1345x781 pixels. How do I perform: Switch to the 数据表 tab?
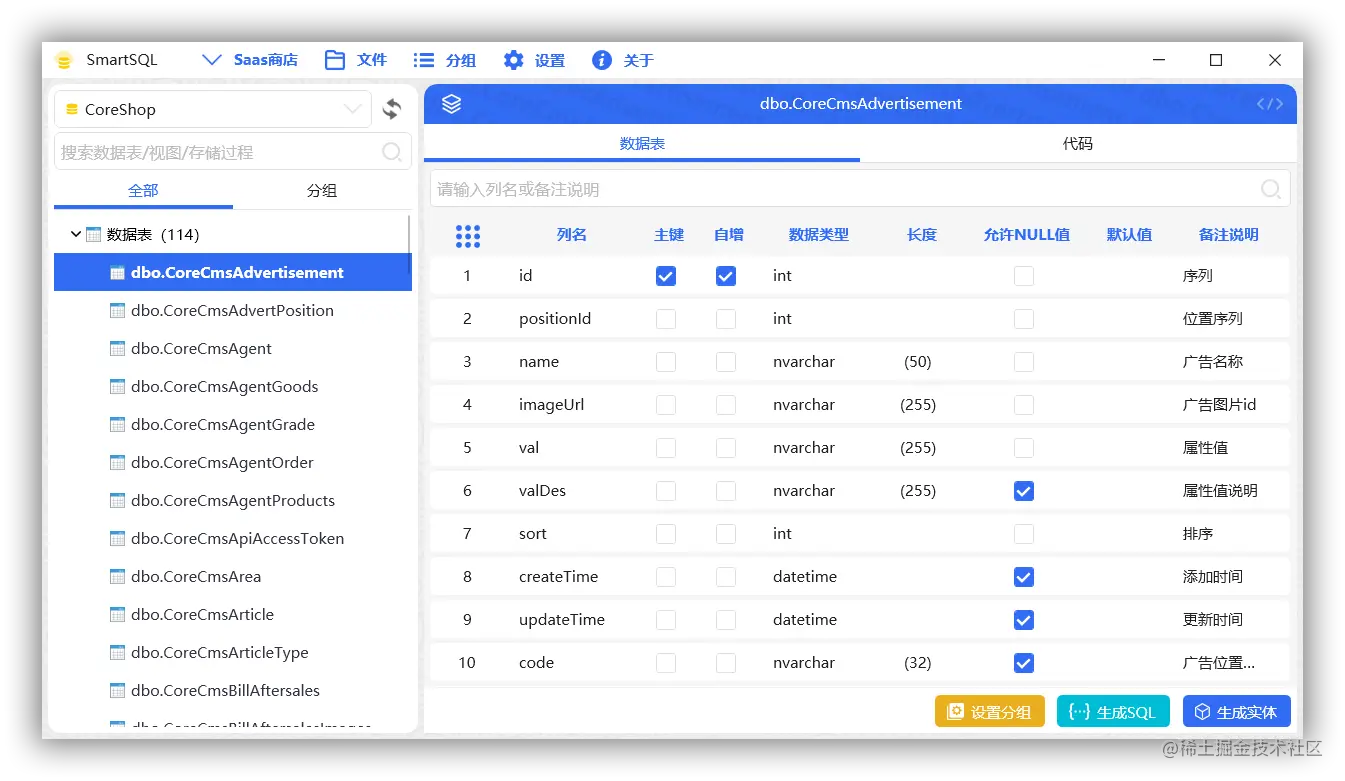tap(642, 143)
